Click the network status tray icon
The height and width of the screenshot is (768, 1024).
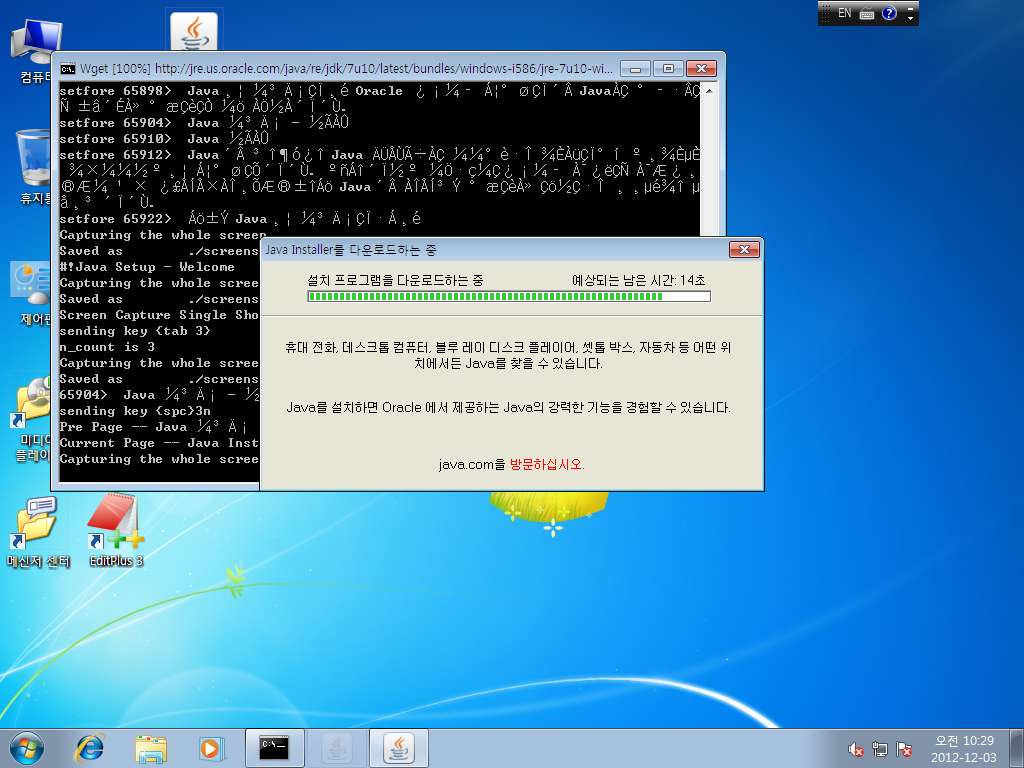(880, 749)
